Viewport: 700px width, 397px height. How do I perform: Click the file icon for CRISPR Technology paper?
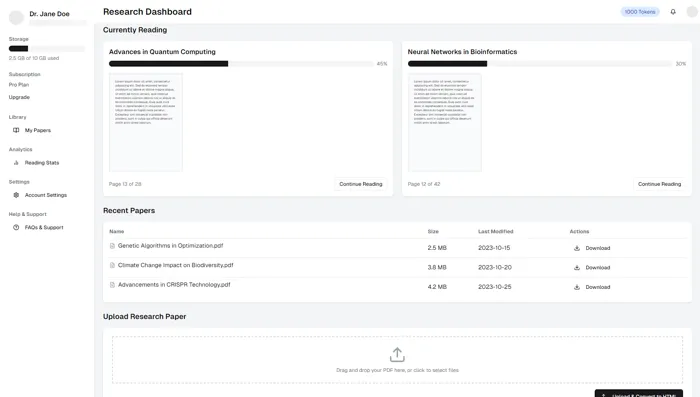(x=112, y=285)
